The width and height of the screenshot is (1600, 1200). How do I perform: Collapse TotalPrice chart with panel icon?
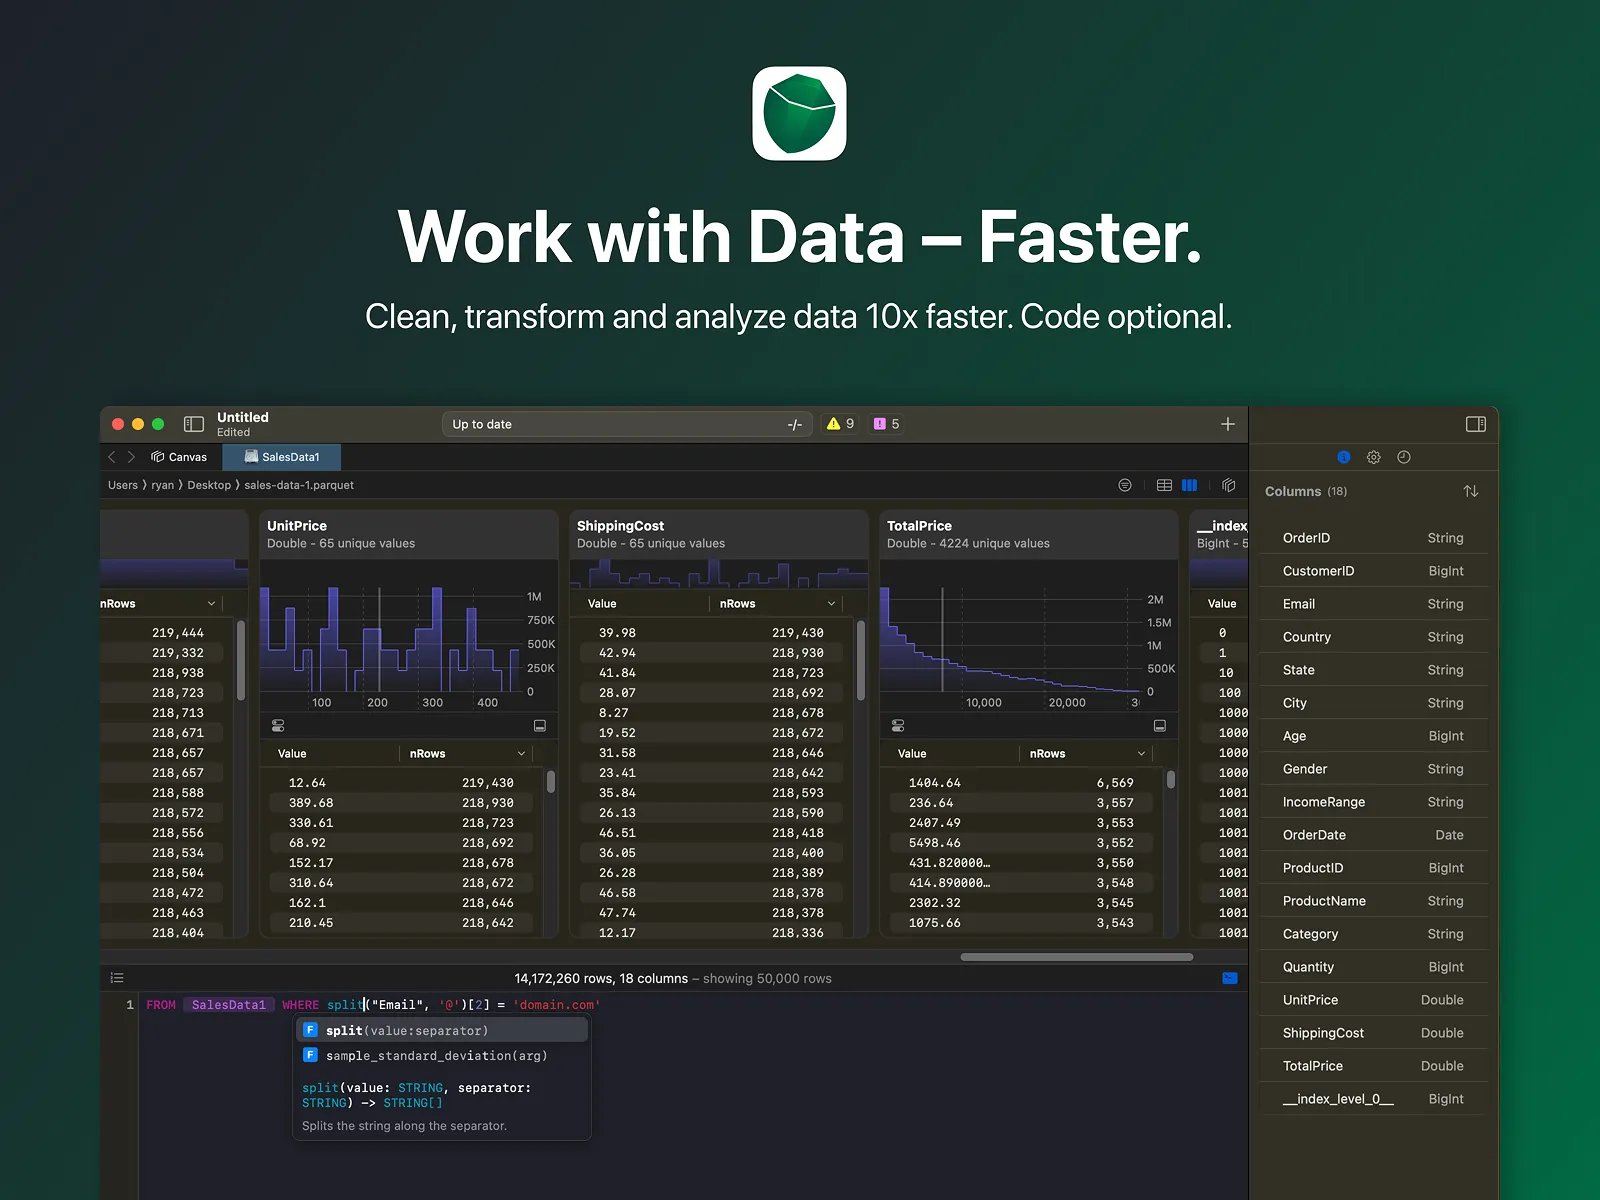click(x=1160, y=725)
